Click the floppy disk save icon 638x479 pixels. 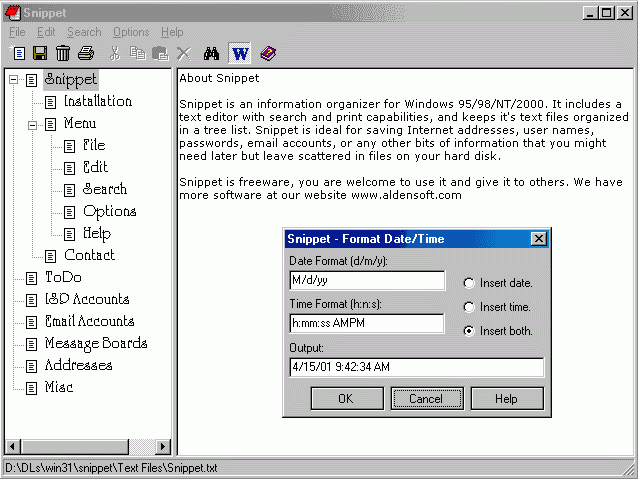(40, 53)
